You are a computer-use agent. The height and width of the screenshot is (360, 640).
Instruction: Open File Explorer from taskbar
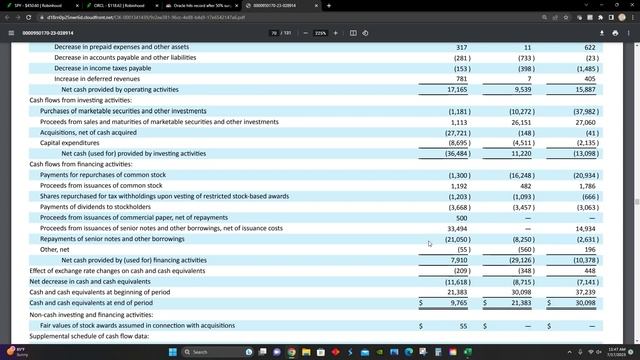point(306,352)
